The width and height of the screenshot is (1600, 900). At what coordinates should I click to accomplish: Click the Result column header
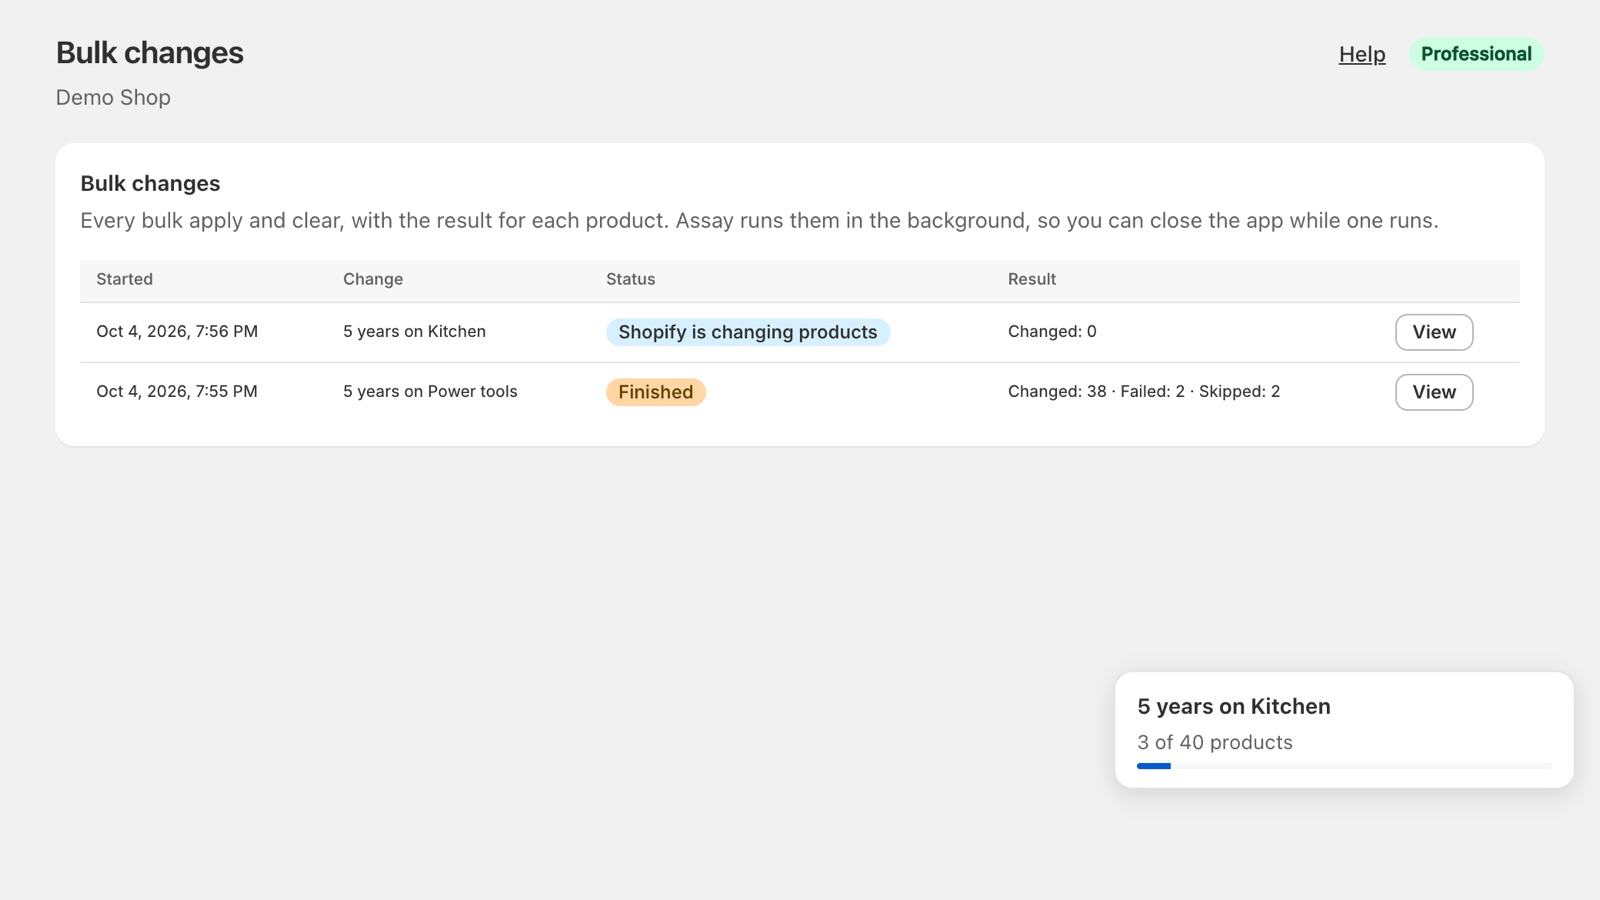[x=1032, y=279]
